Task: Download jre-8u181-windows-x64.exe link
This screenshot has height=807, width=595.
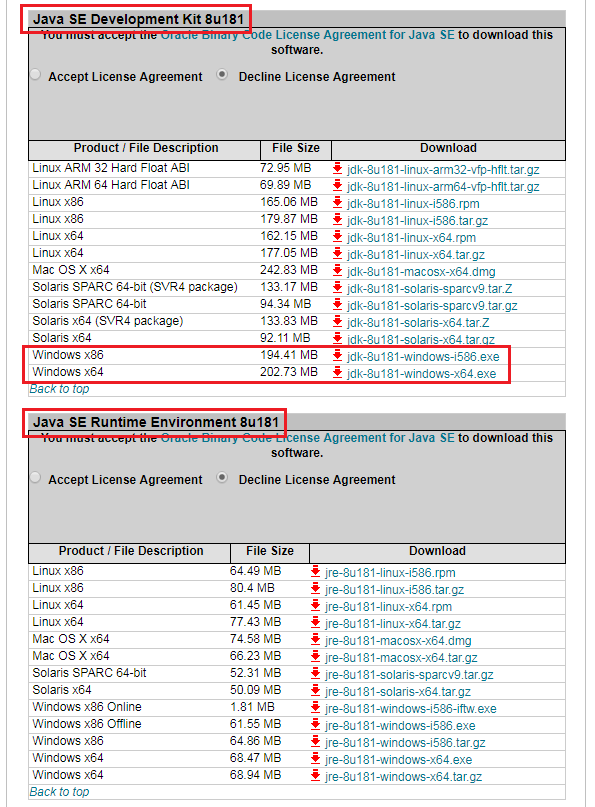Action: tap(398, 760)
